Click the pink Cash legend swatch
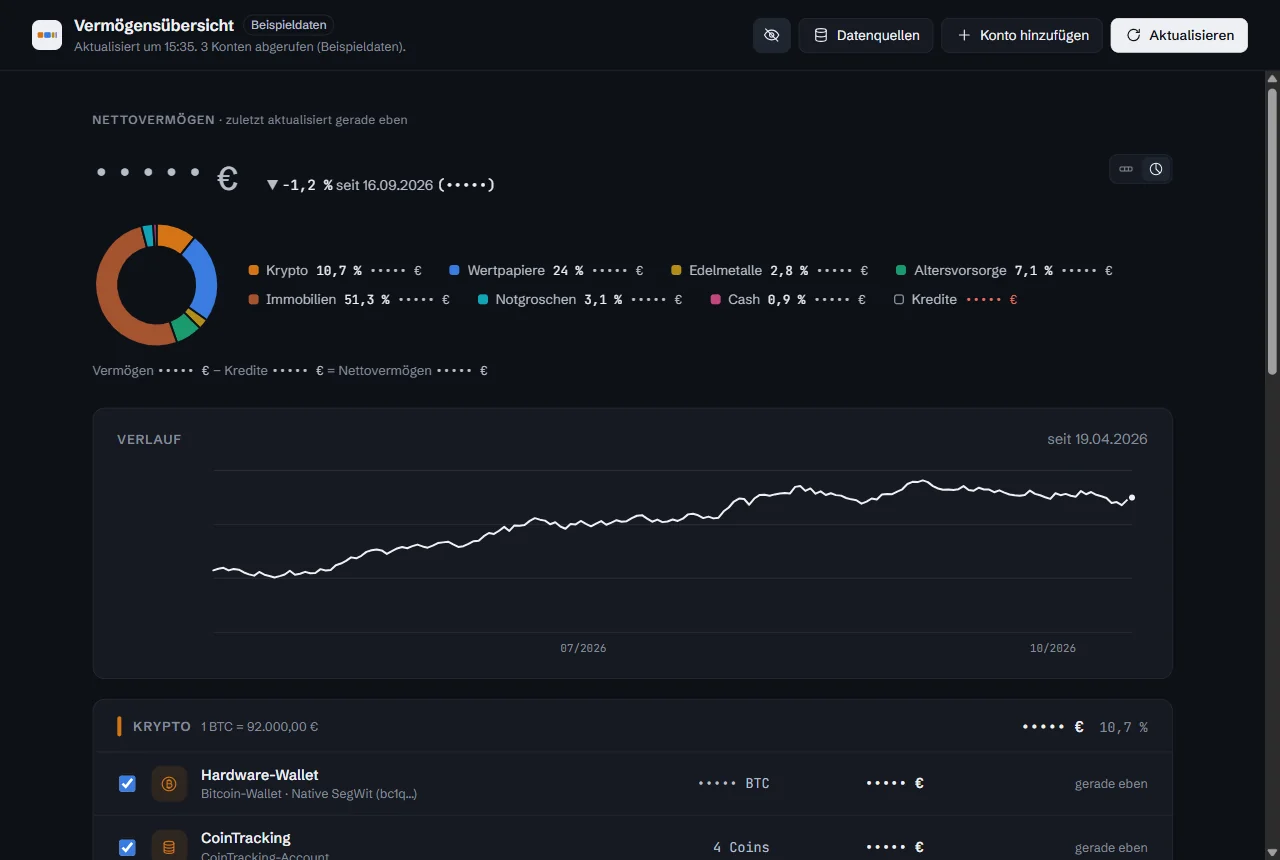The height and width of the screenshot is (860, 1280). coord(715,300)
